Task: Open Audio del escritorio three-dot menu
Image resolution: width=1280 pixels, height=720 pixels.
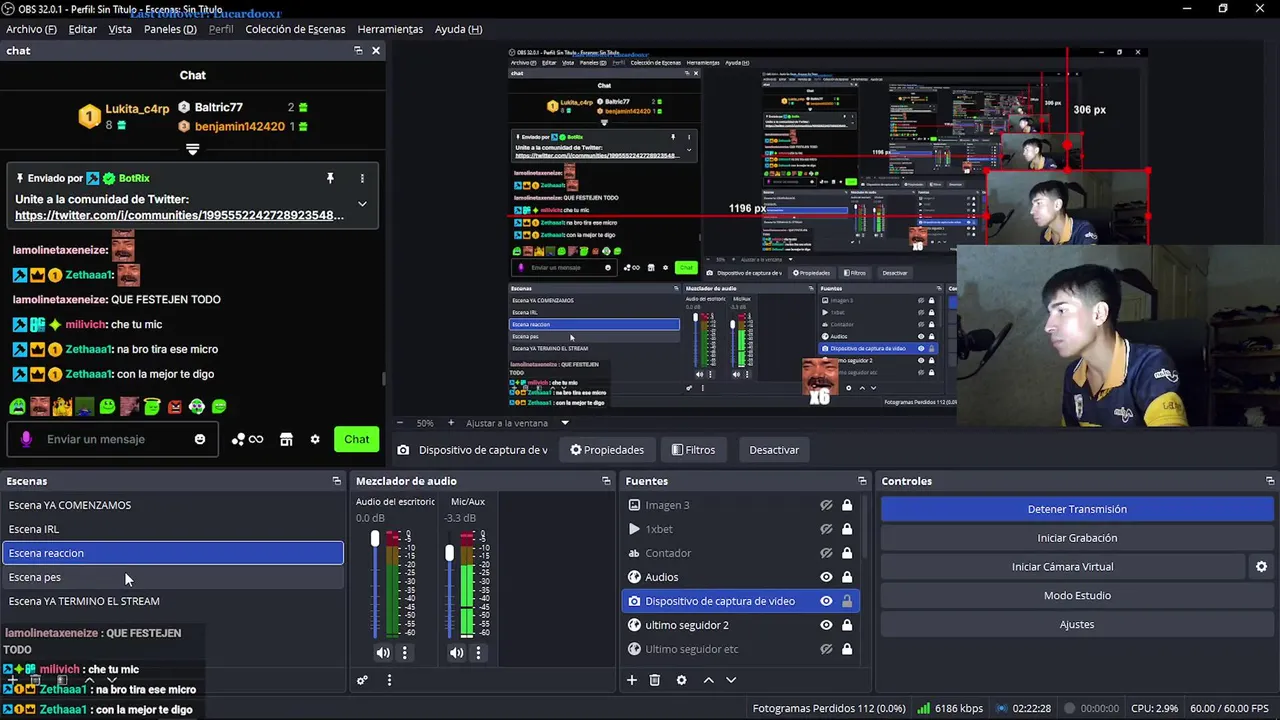Action: [405, 653]
